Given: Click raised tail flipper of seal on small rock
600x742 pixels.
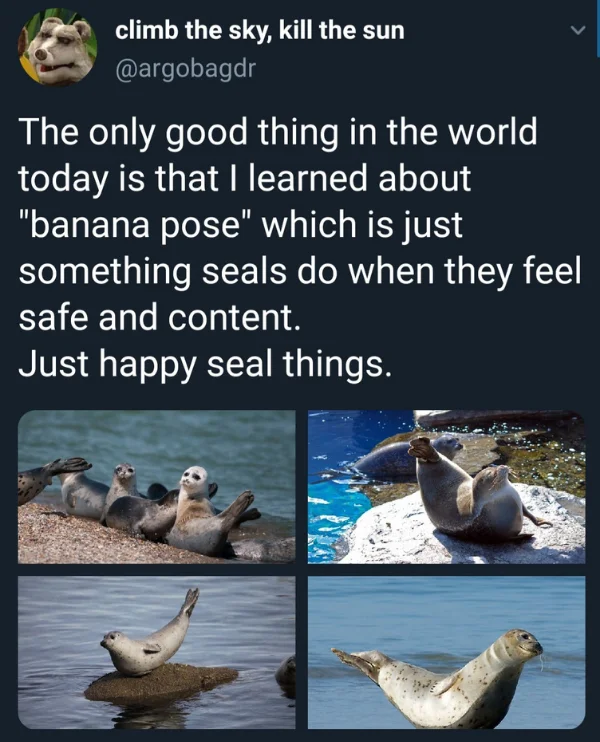Looking at the screenshot, I should (x=191, y=602).
